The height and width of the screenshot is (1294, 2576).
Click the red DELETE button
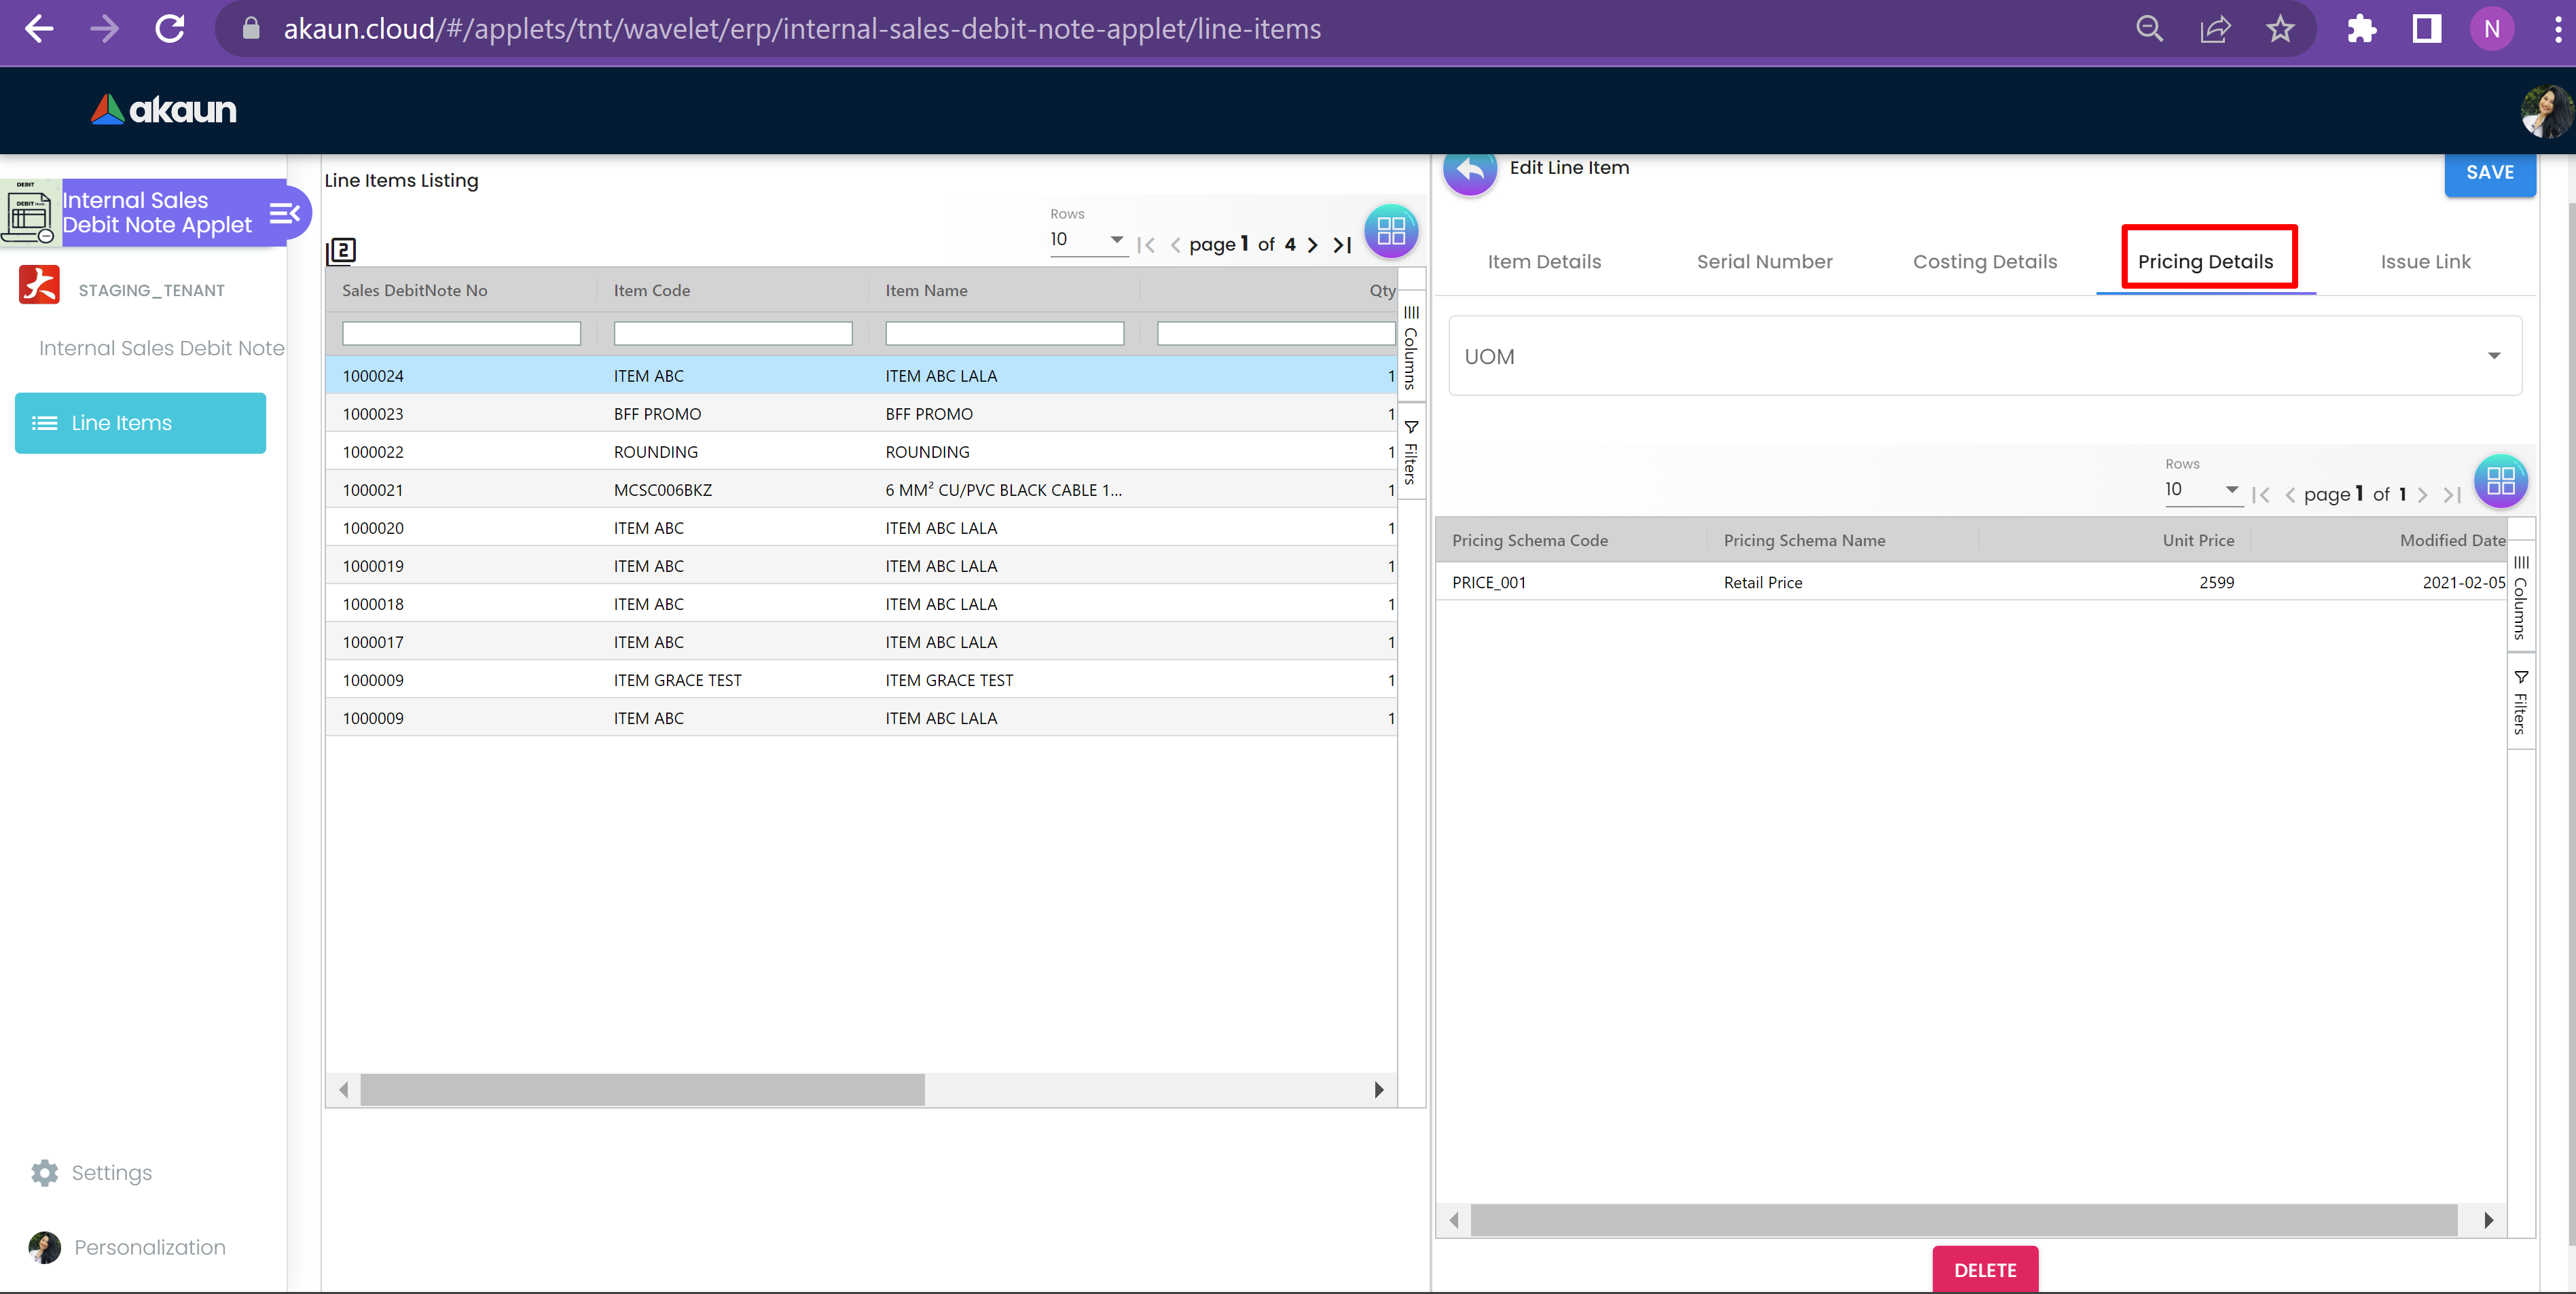click(1984, 1270)
